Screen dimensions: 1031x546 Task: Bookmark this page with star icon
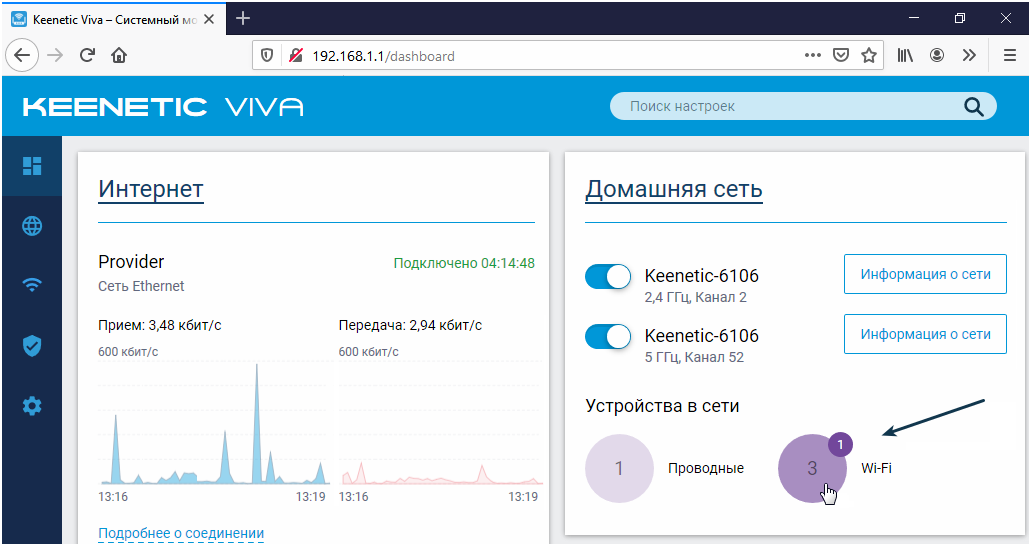pos(869,56)
